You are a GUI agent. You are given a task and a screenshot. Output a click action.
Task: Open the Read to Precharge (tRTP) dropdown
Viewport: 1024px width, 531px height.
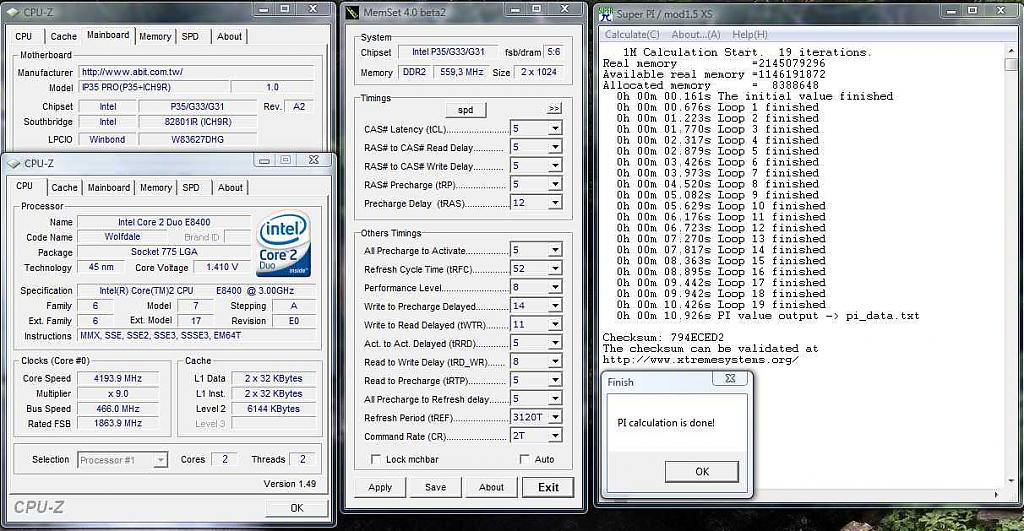pos(554,380)
